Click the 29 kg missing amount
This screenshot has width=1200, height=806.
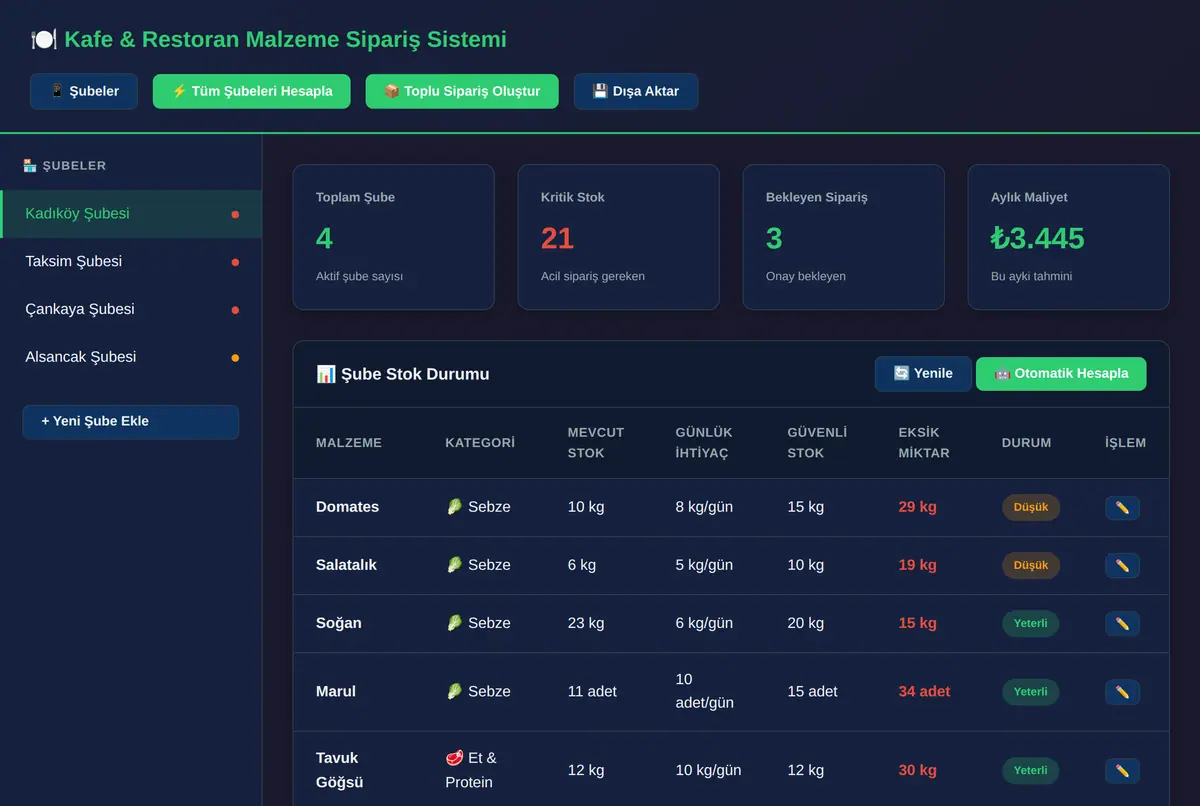tap(918, 507)
